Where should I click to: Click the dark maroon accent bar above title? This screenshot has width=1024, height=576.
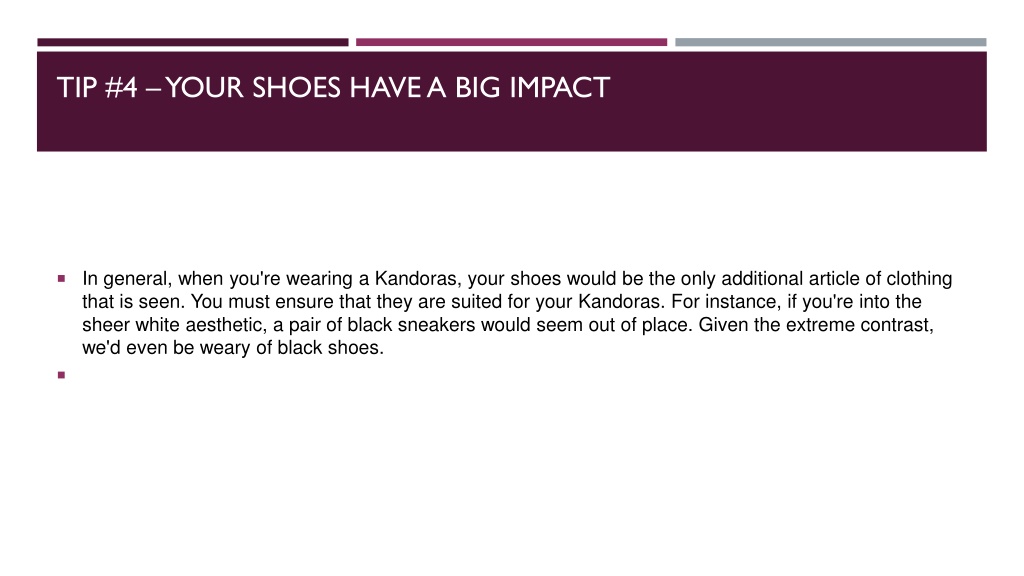193,42
